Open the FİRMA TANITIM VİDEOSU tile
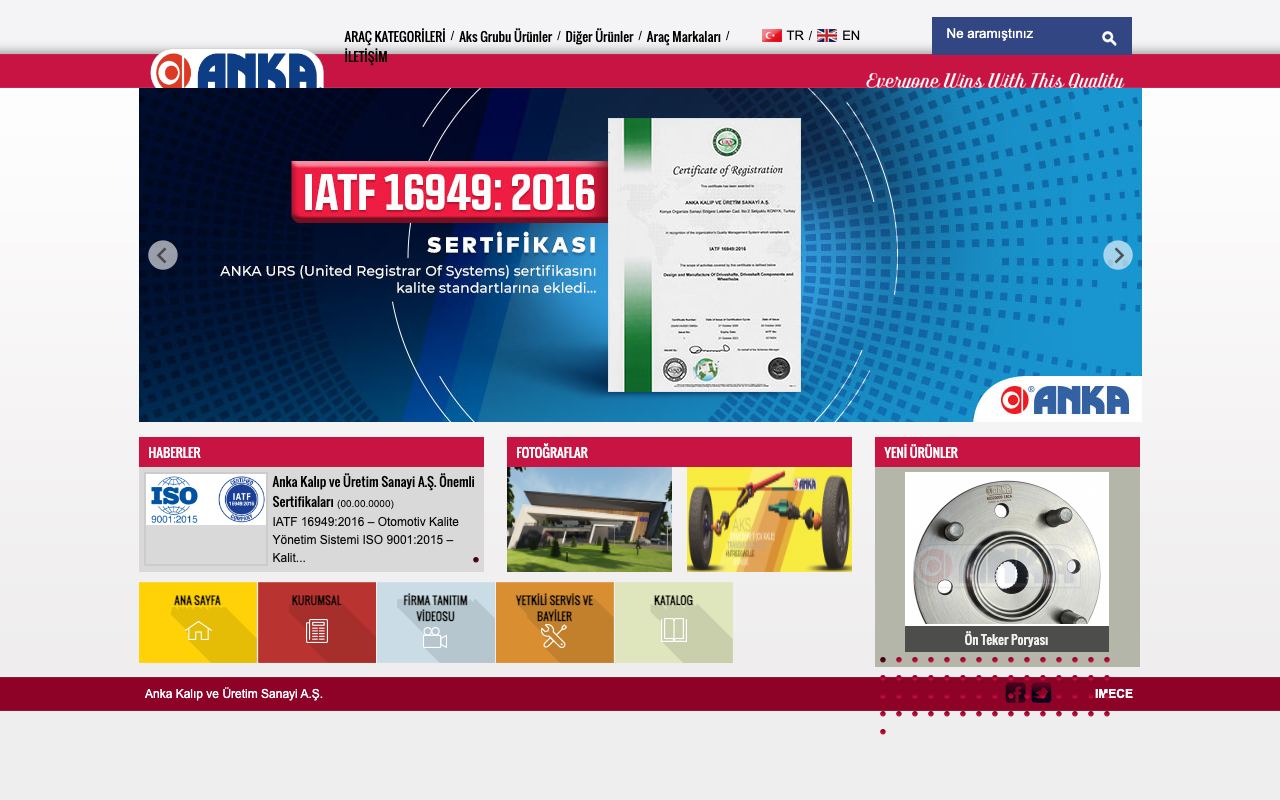 436,622
